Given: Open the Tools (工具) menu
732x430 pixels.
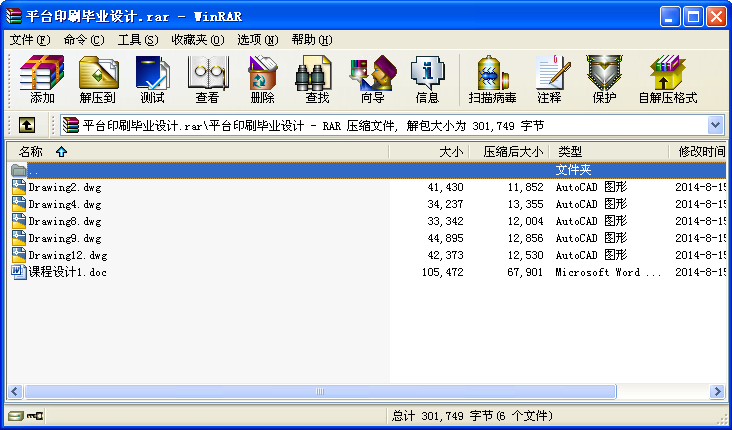Looking at the screenshot, I should coord(138,40).
